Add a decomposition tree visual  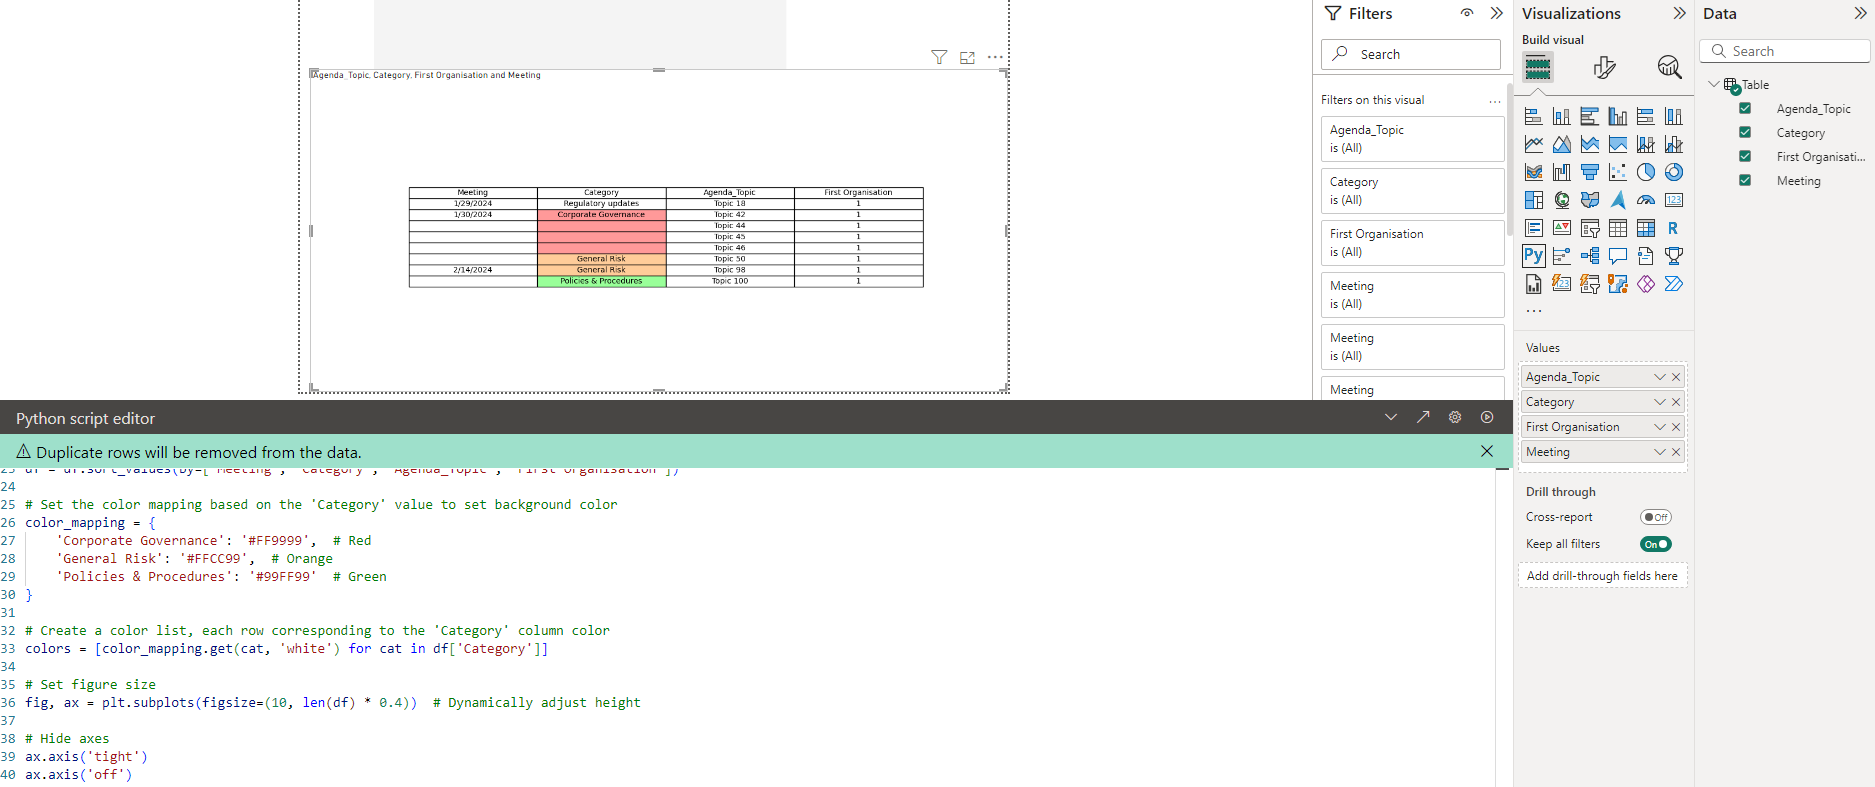(x=1589, y=256)
